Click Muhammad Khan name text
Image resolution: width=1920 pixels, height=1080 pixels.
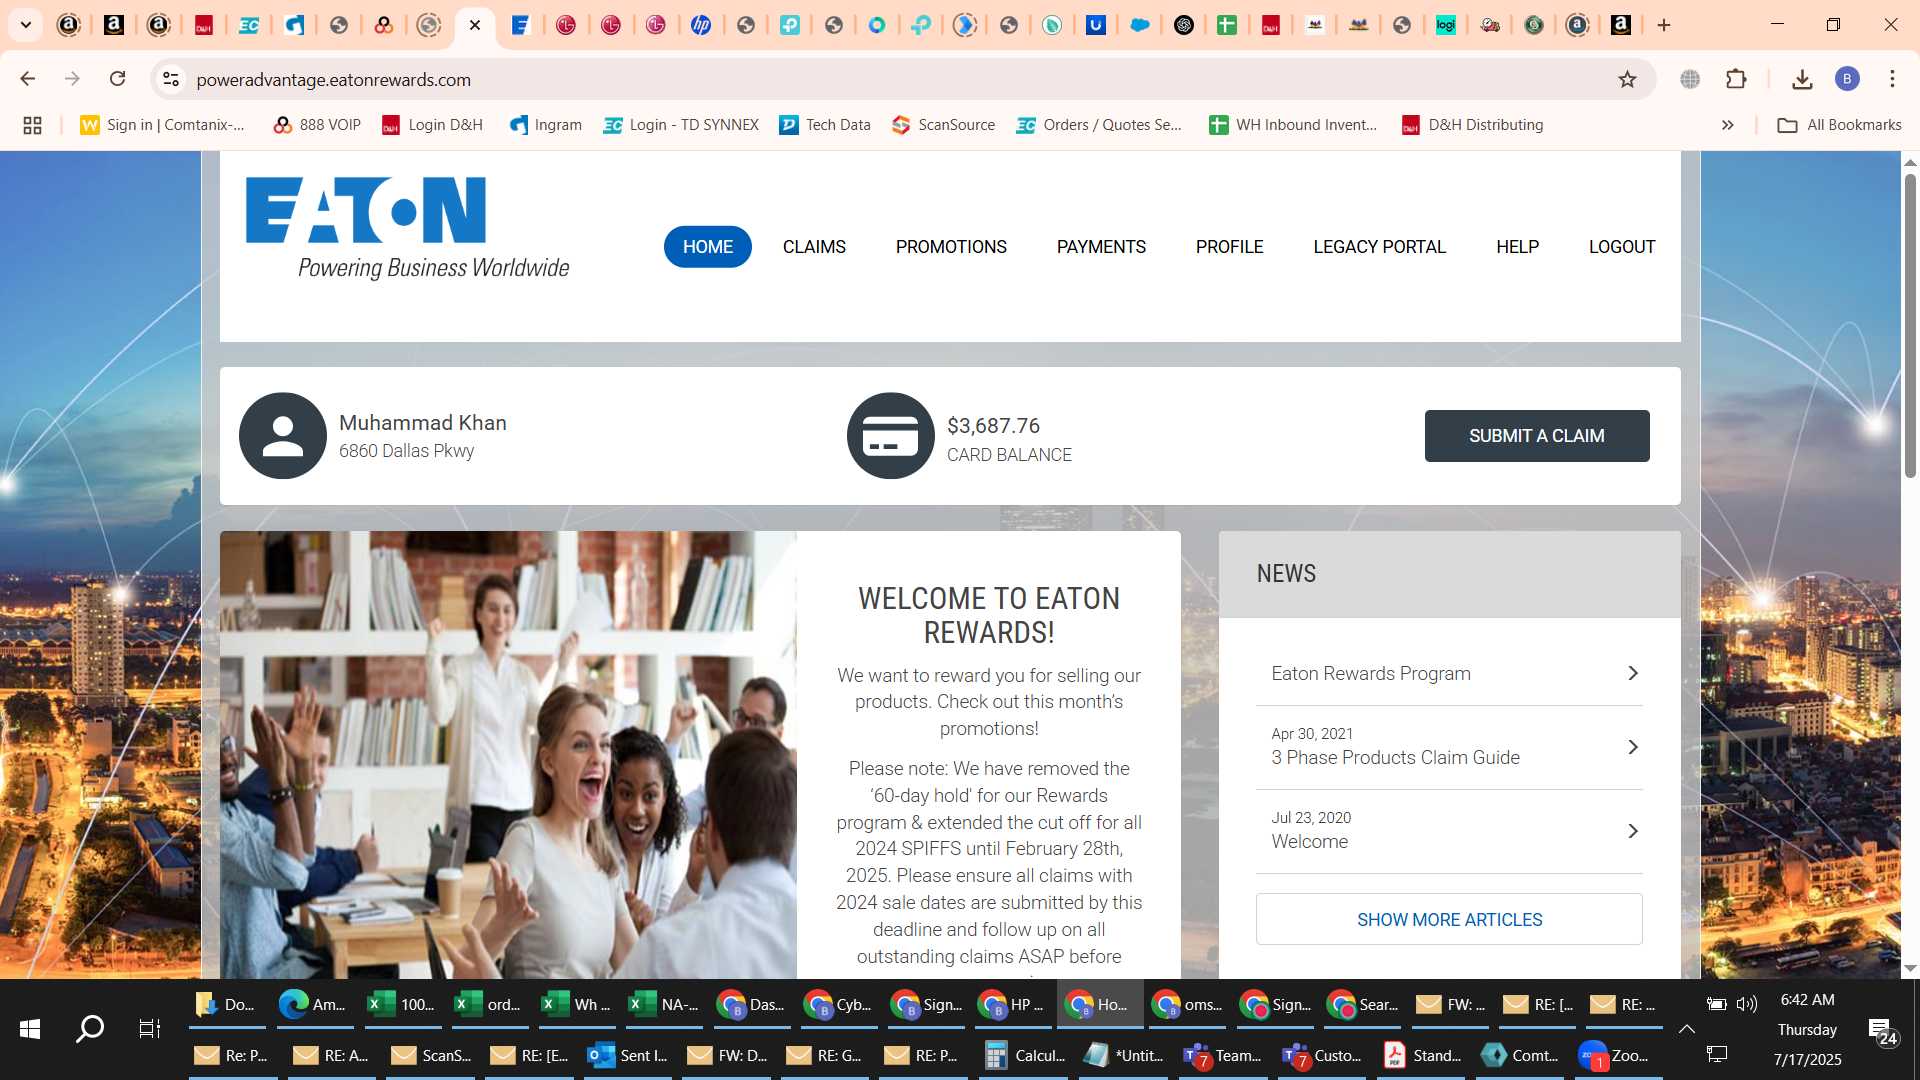click(423, 423)
